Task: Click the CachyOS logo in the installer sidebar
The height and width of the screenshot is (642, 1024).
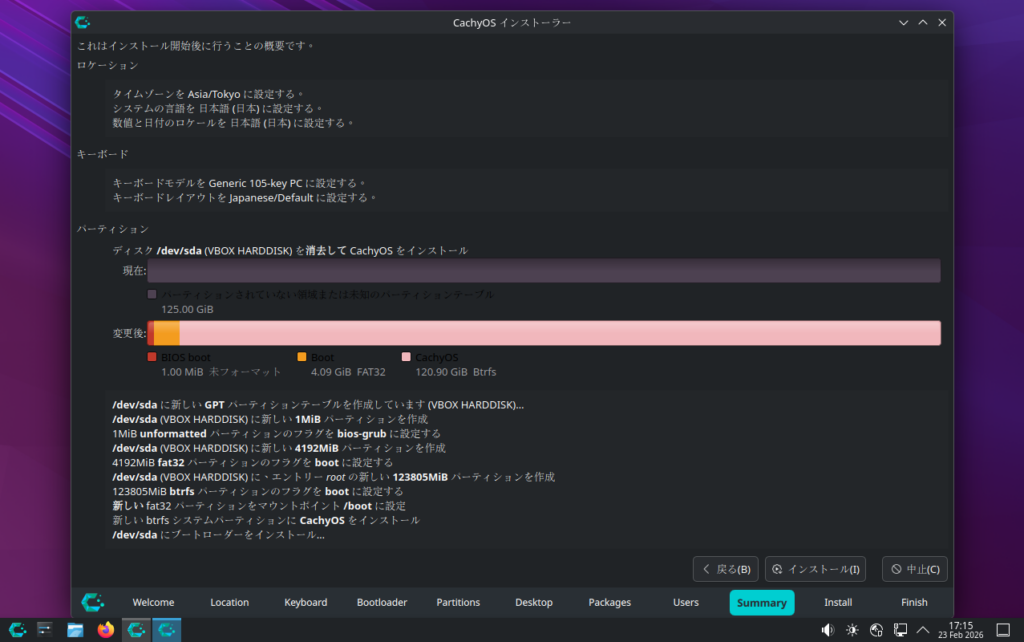Action: pos(92,602)
